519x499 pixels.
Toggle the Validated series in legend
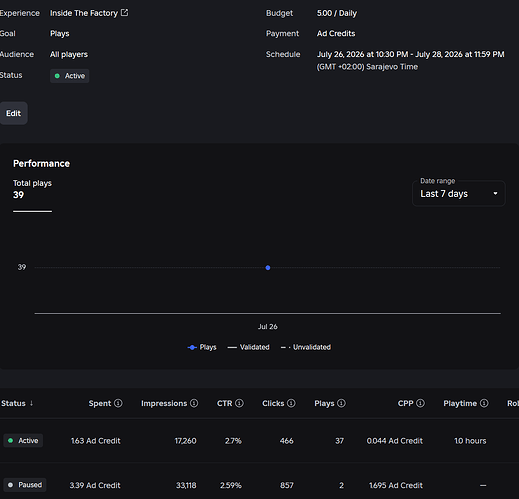point(248,347)
